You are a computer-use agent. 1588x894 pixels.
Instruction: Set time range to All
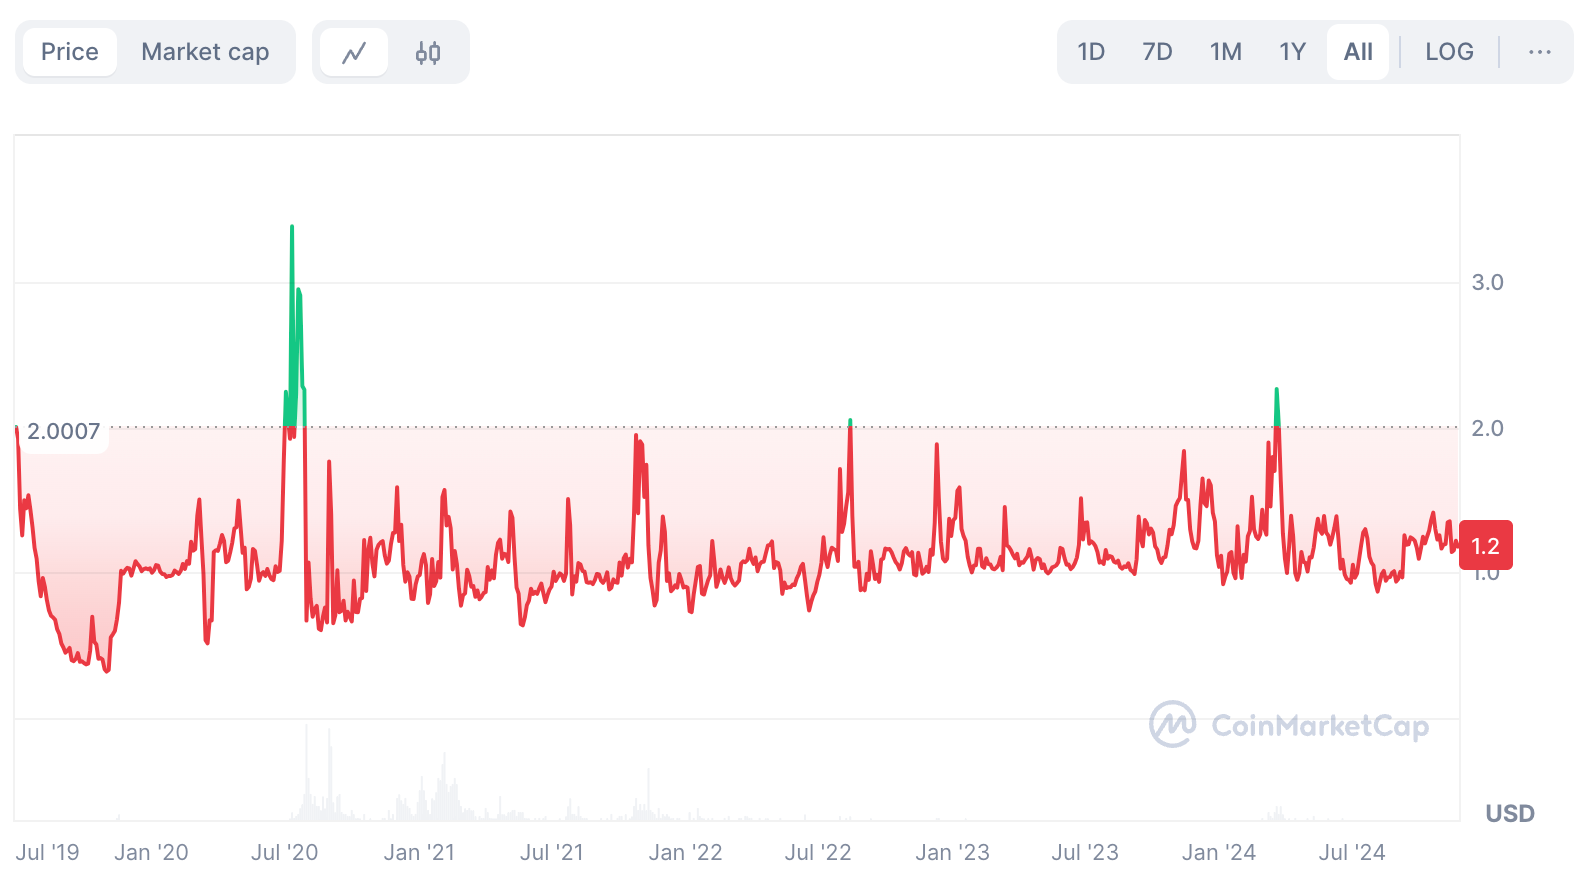coord(1358,52)
